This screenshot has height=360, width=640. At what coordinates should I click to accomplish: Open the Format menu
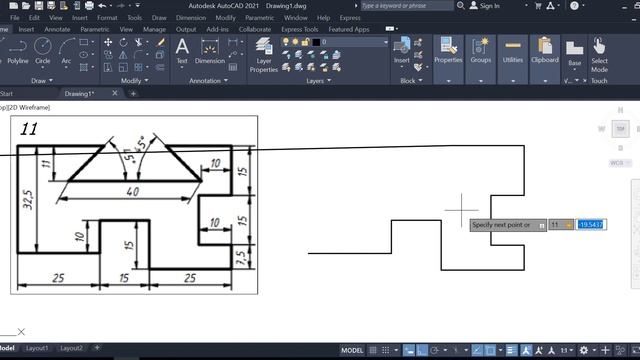tap(107, 18)
